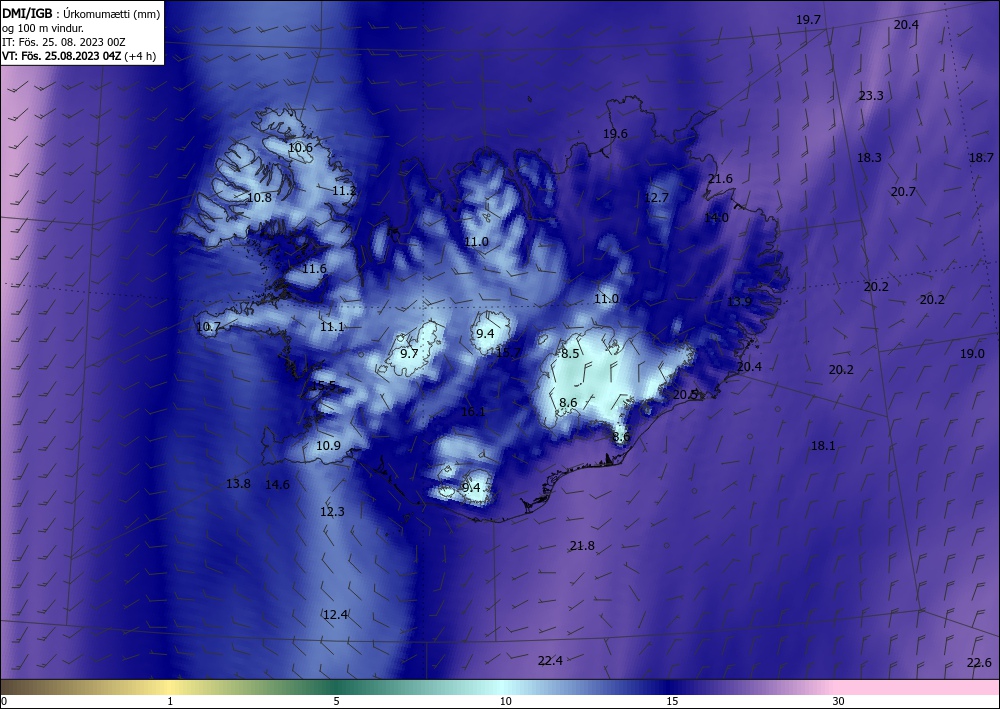Click the DMI/IGB Úrkomumætti (mm) title line

[x=81, y=14]
